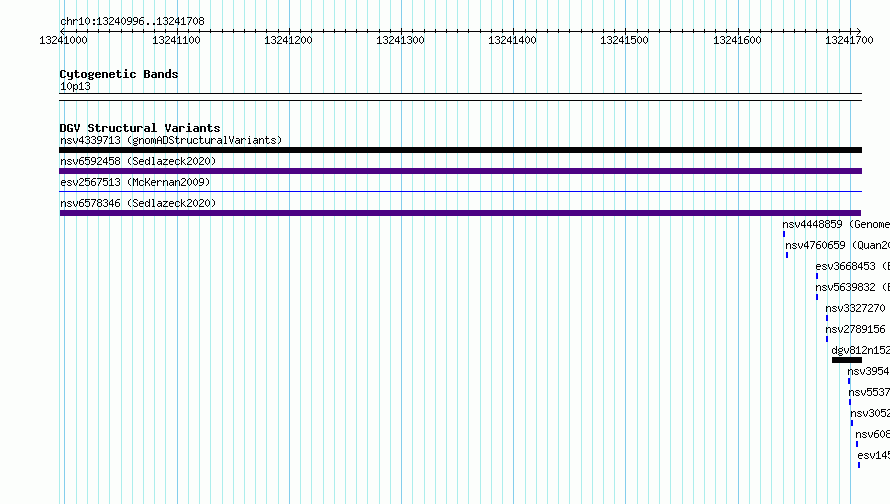Screen dimensions: 890x504
Task: Click the 13241300 ruler coordinate
Action: pos(400,40)
